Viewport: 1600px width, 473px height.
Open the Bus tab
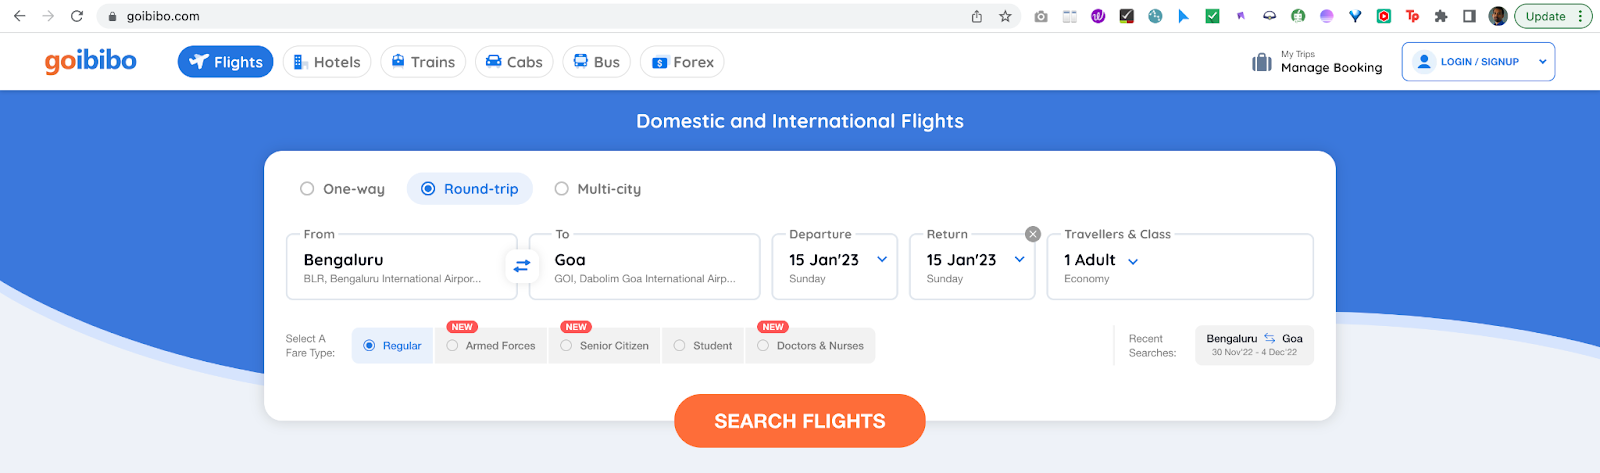click(597, 62)
